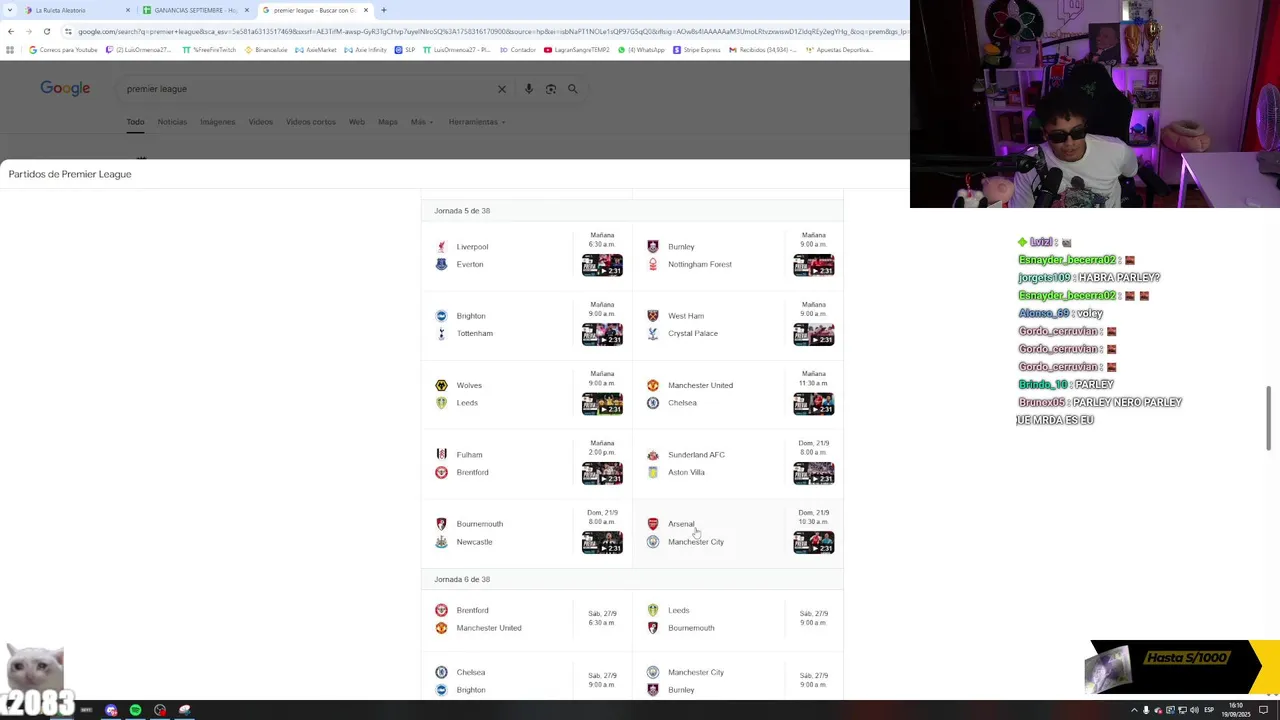
Task: Open AxieMarket bookmark
Action: tap(315, 50)
